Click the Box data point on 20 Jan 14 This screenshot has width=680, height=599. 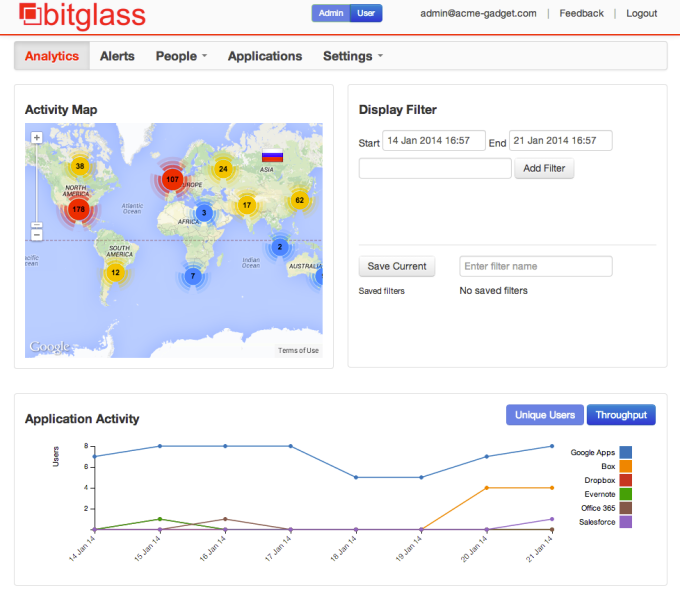point(487,488)
